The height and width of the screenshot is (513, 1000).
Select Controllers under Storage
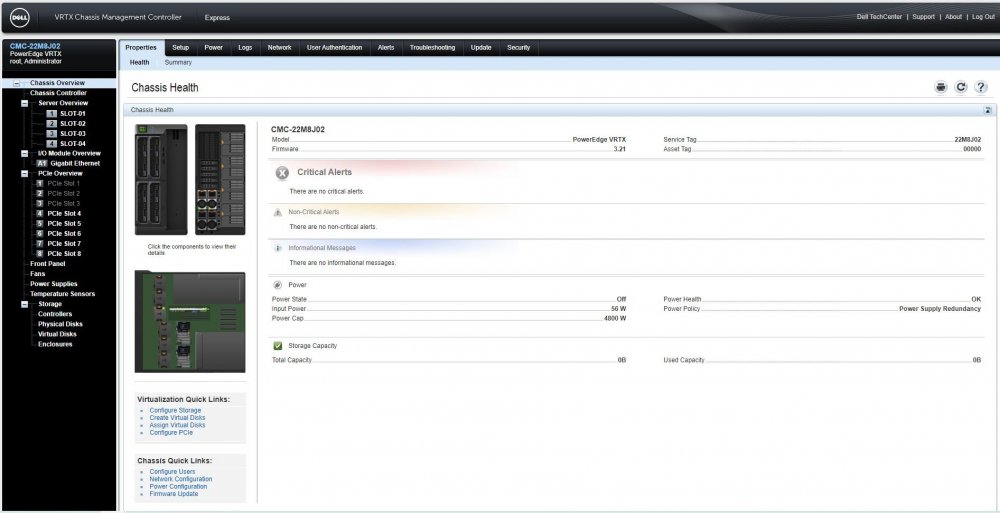tap(55, 315)
